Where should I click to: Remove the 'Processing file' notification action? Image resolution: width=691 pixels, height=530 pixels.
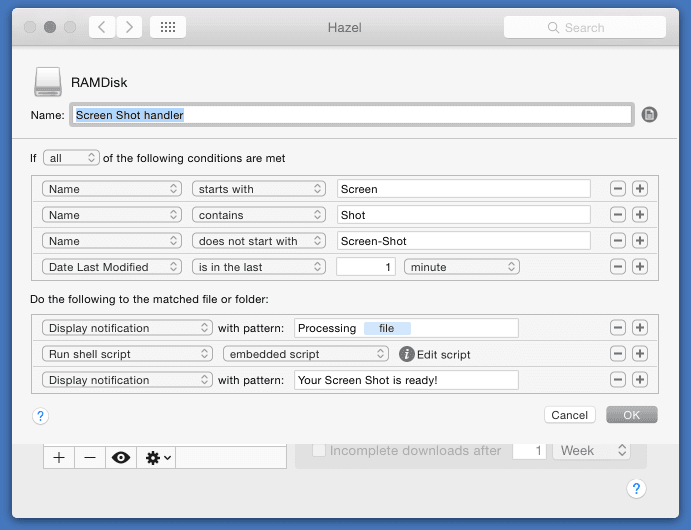pos(618,327)
